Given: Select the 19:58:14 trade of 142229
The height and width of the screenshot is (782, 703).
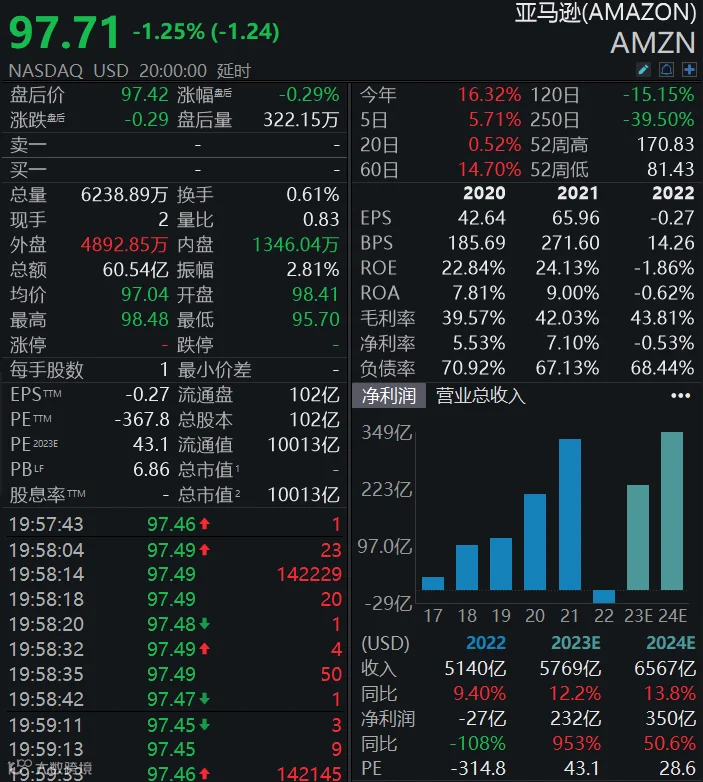Looking at the screenshot, I should pos(175,574).
